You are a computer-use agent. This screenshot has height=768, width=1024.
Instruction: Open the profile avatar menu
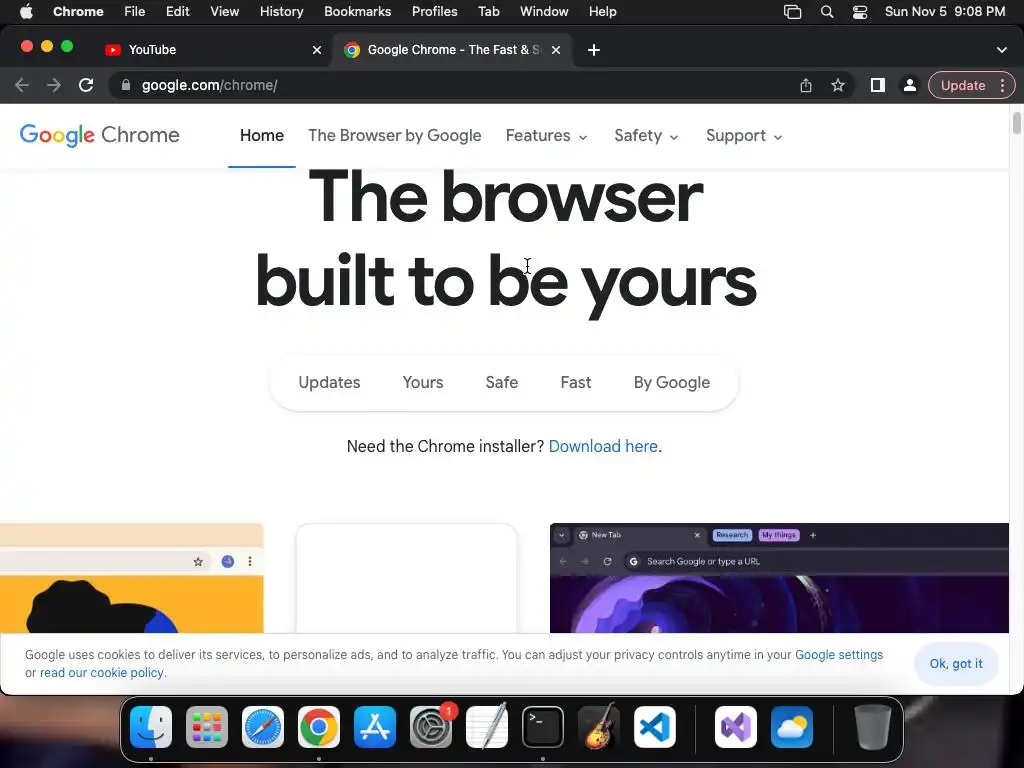click(x=910, y=85)
